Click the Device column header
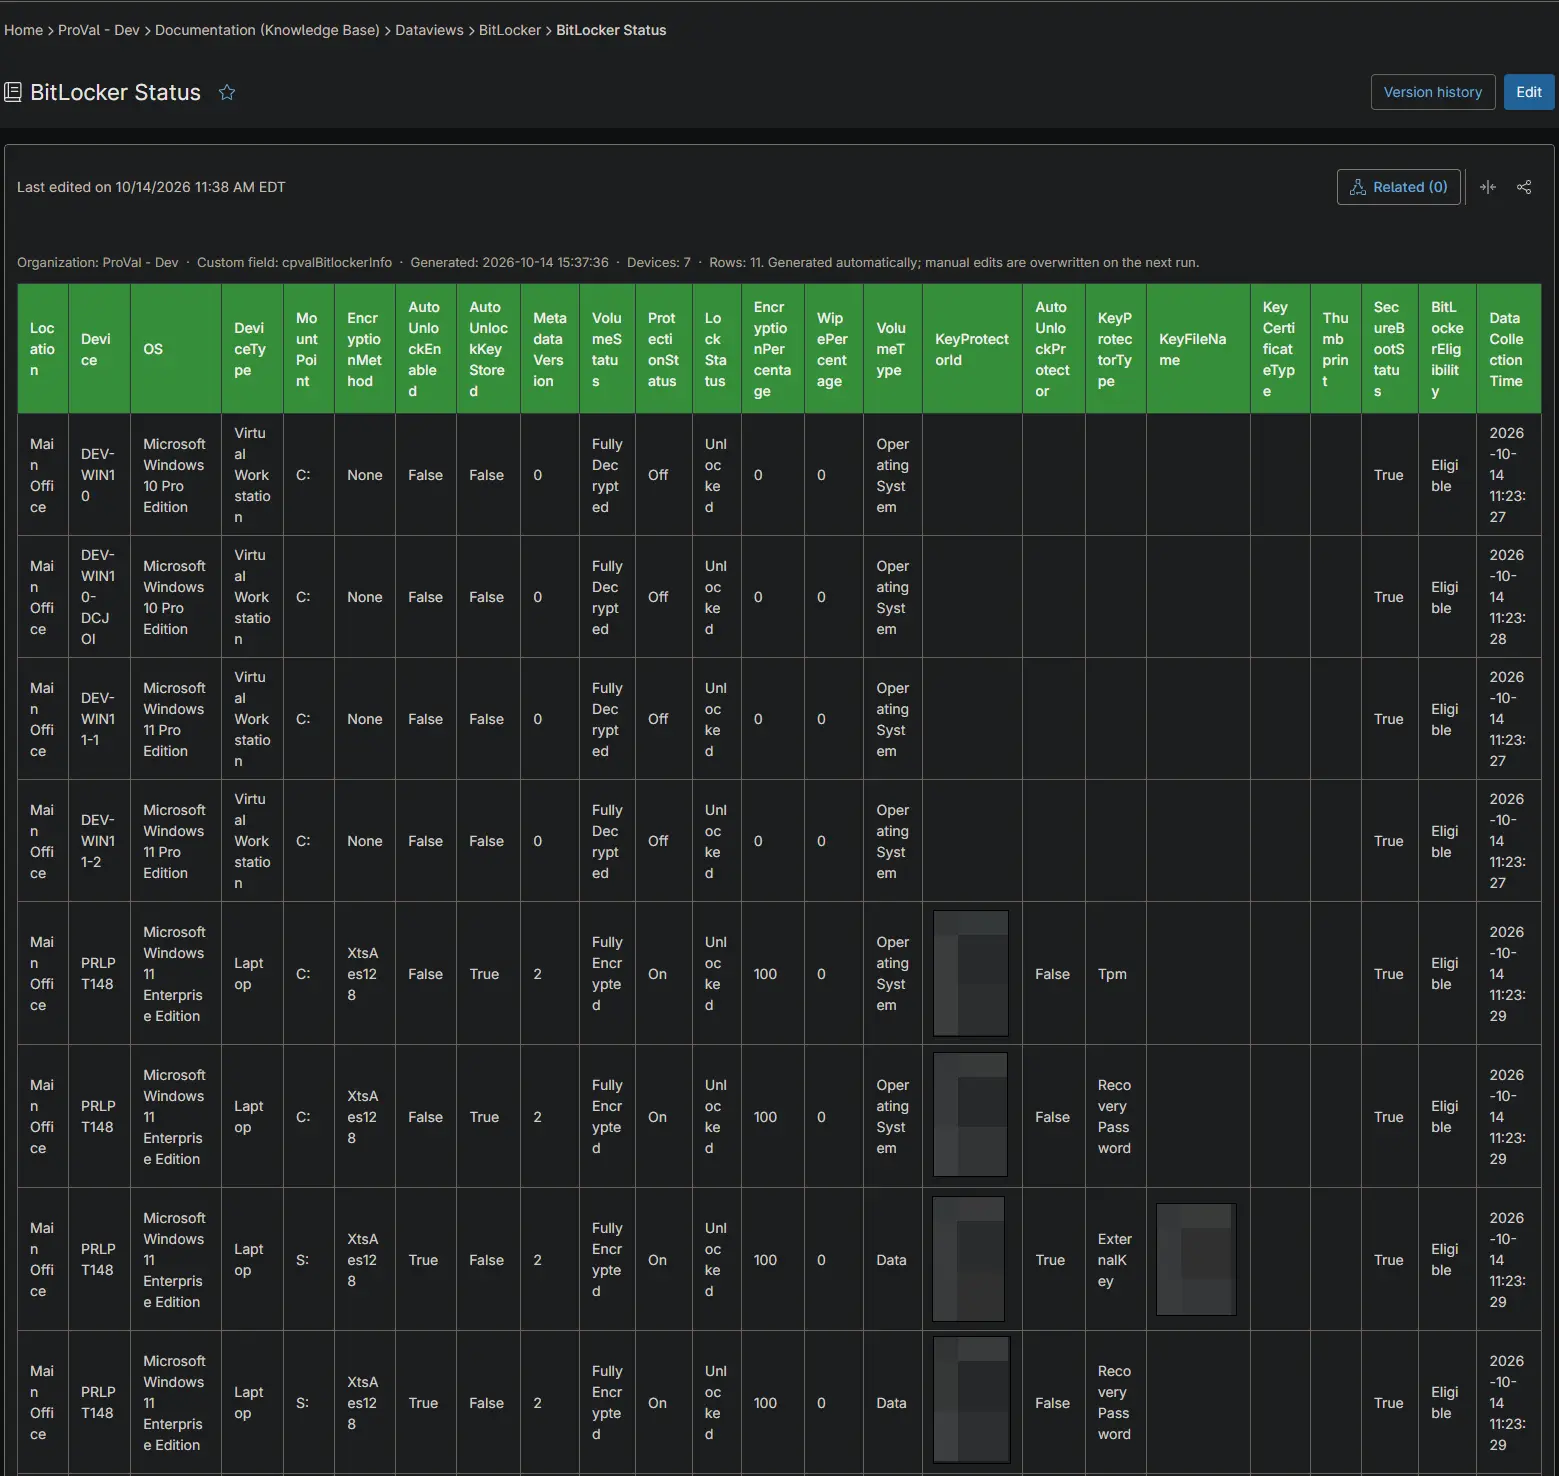 [100, 349]
